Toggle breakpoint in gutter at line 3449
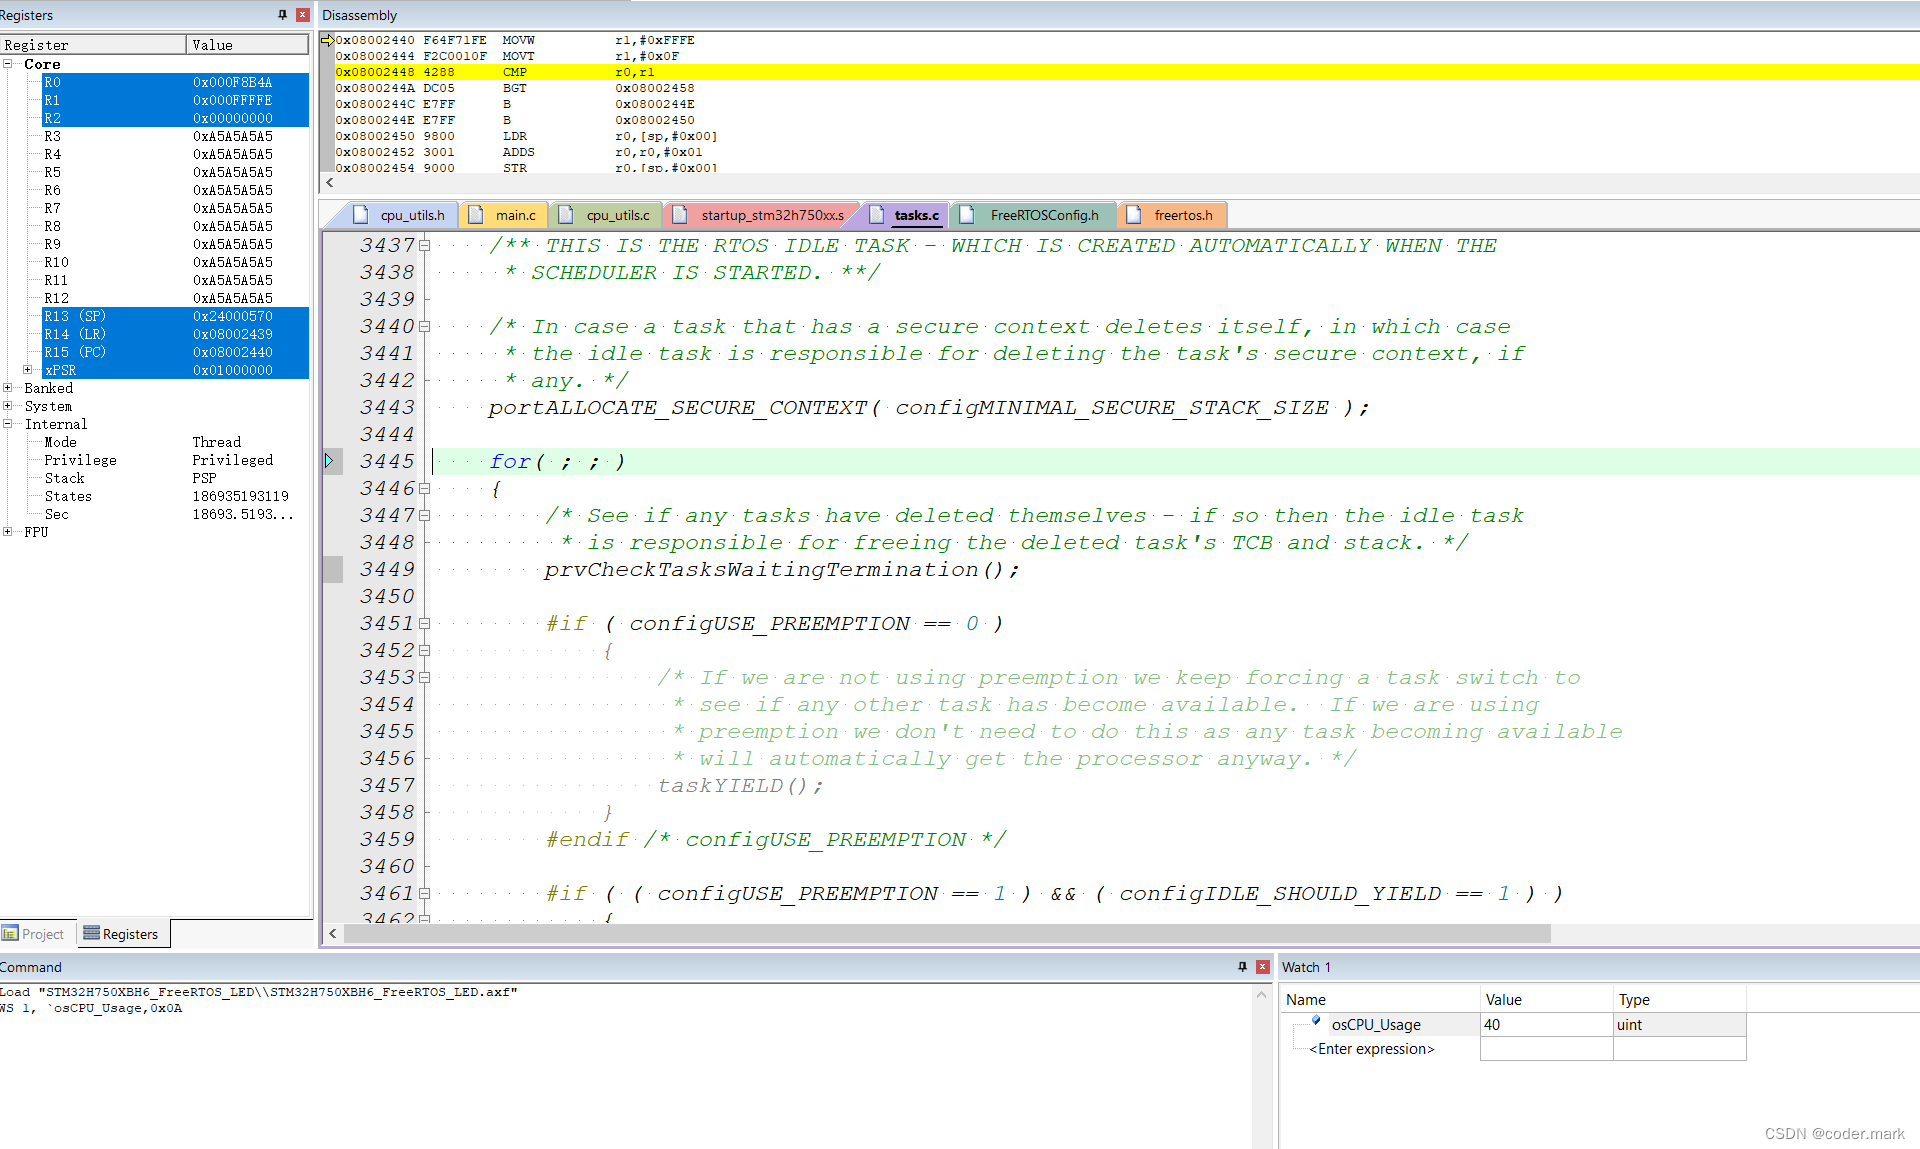1920x1149 pixels. coord(333,569)
